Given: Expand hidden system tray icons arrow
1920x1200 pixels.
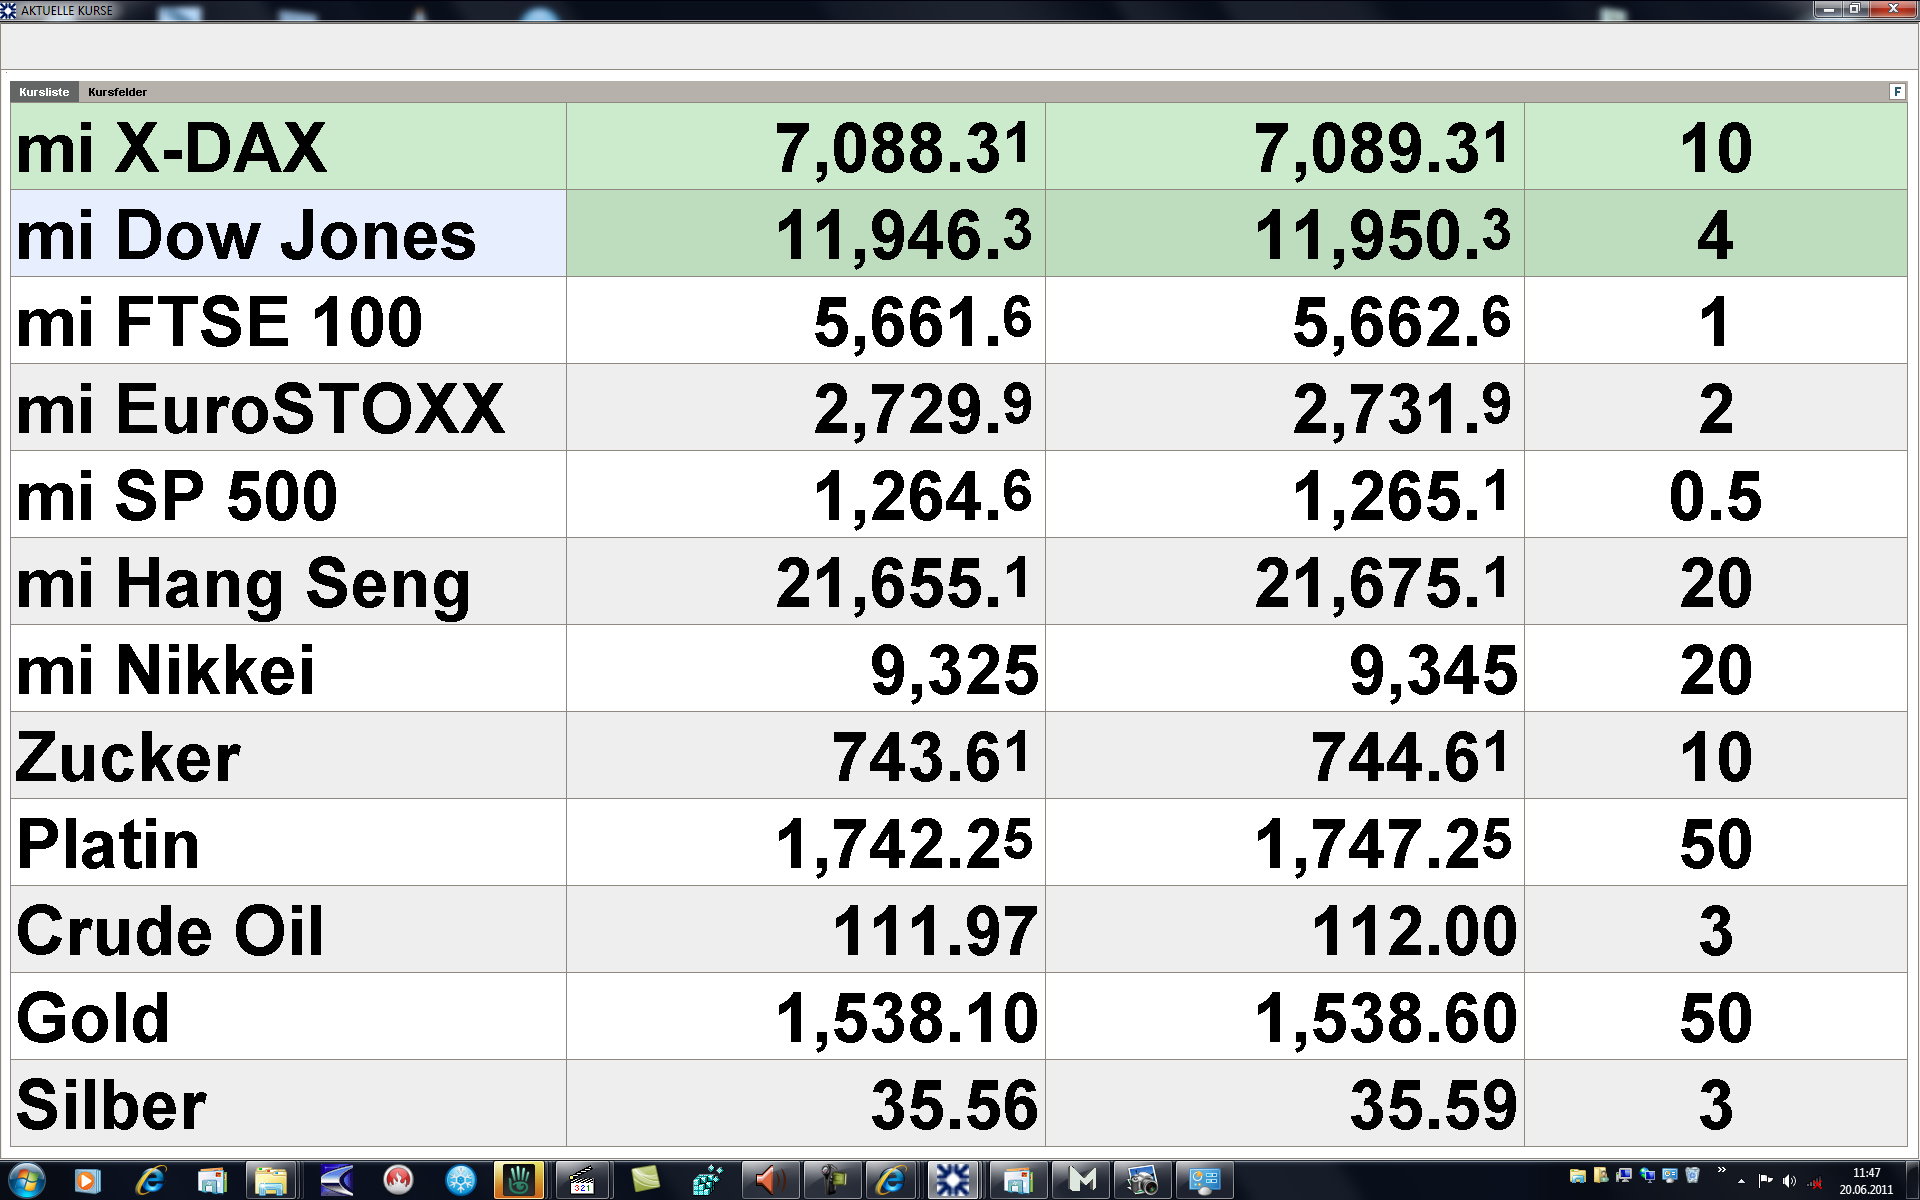Looking at the screenshot, I should click(1742, 1182).
